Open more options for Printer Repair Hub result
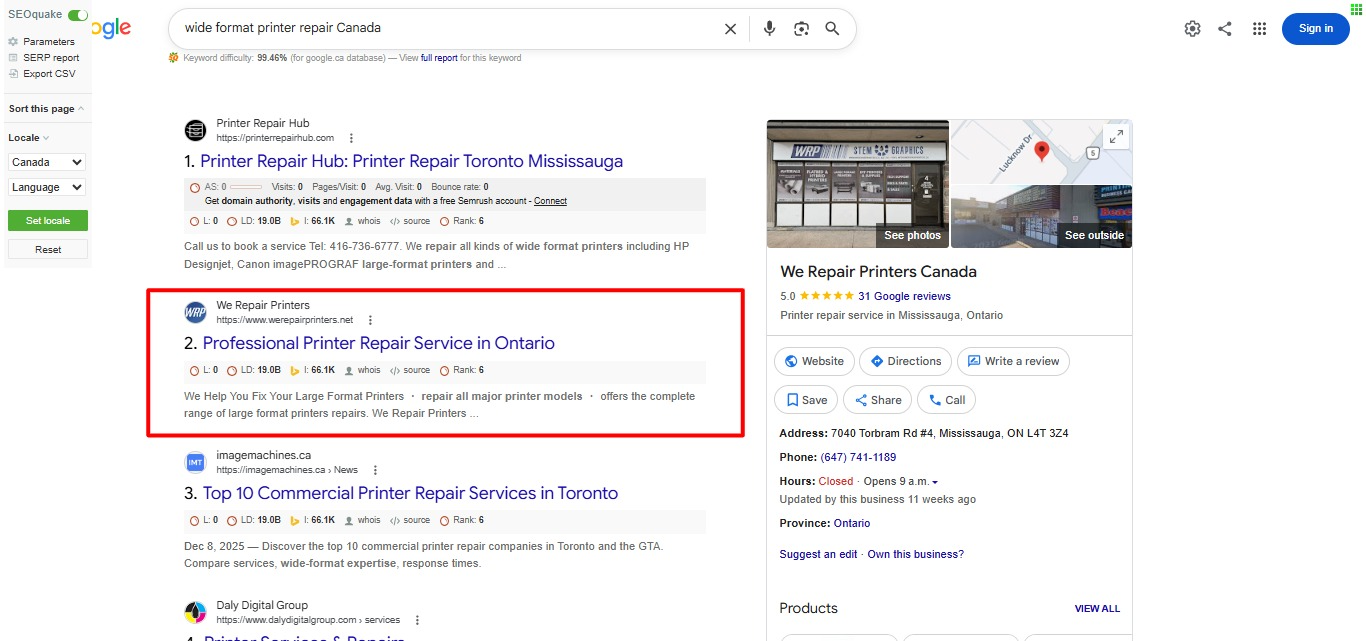 [351, 138]
